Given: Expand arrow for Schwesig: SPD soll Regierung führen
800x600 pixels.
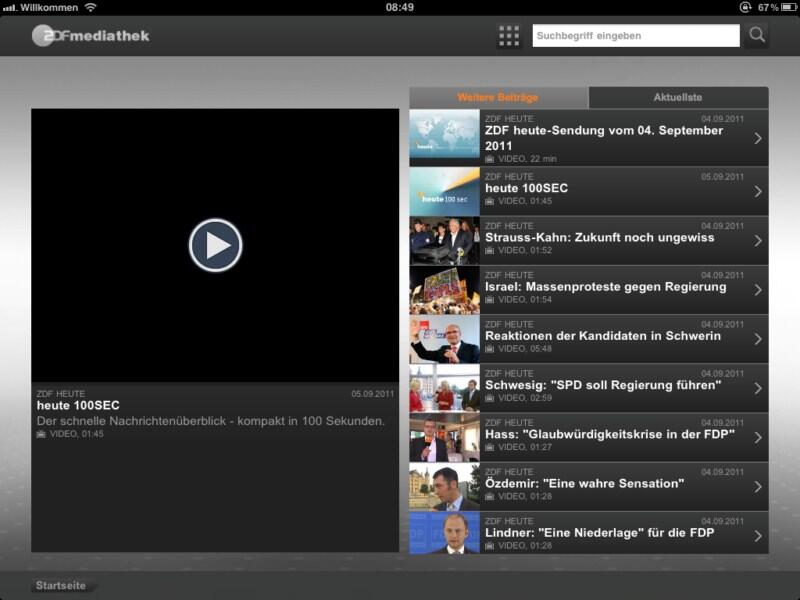Looking at the screenshot, I should tap(758, 388).
